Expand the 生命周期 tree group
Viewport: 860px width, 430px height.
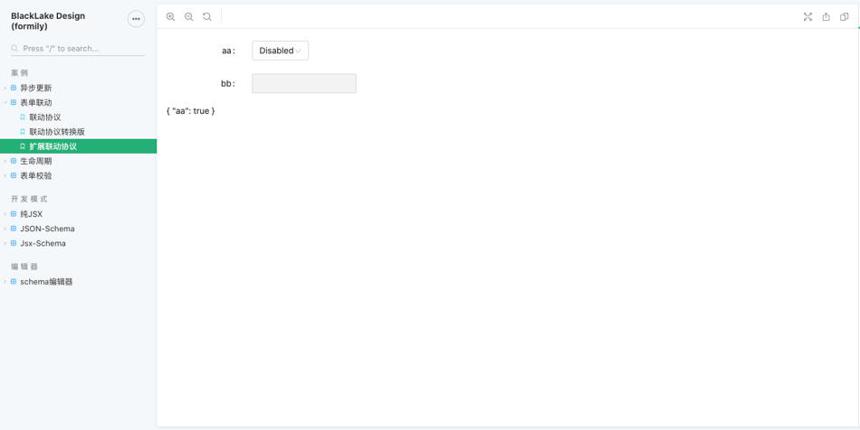pos(78,161)
